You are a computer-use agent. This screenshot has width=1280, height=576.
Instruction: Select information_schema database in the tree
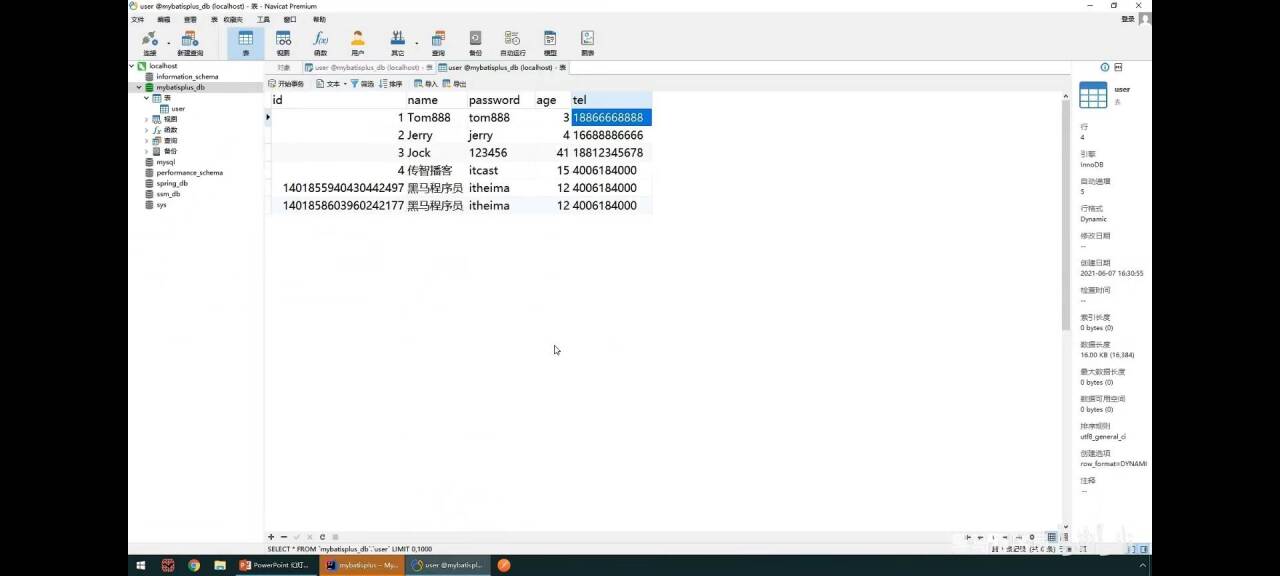click(x=181, y=77)
